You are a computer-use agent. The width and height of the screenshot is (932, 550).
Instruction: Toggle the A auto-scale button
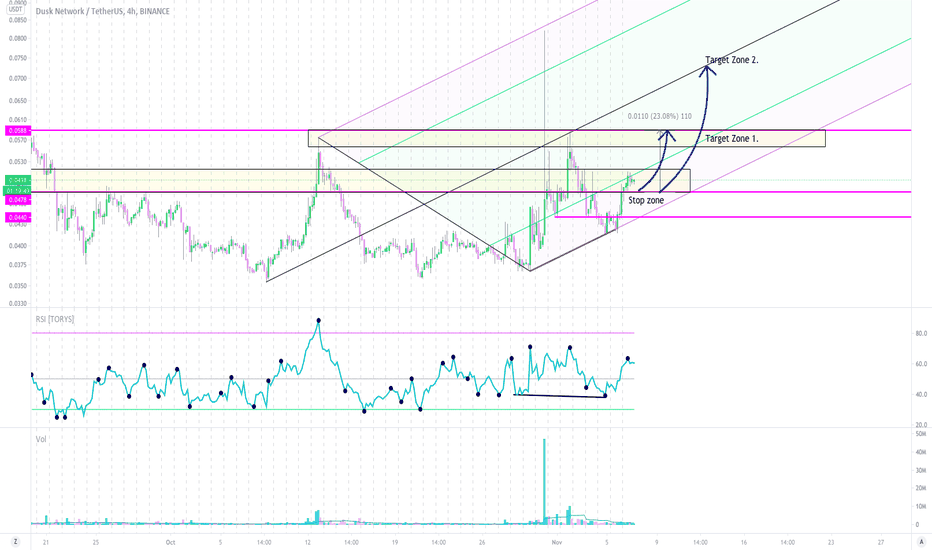tap(921, 542)
